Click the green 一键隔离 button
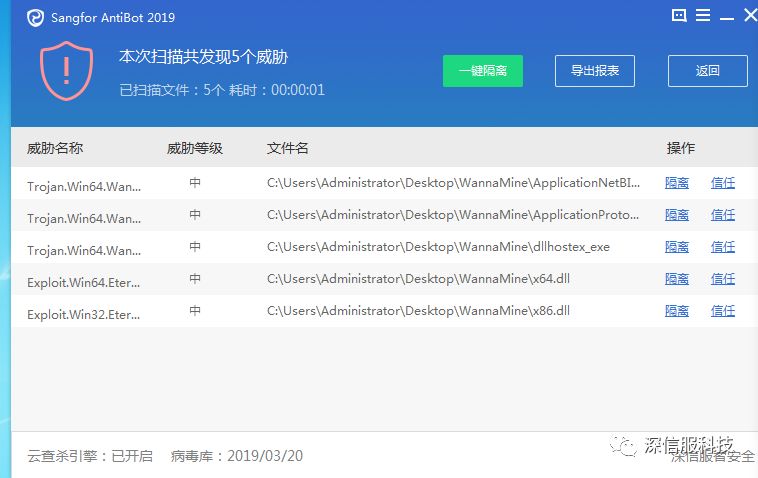 [482, 71]
